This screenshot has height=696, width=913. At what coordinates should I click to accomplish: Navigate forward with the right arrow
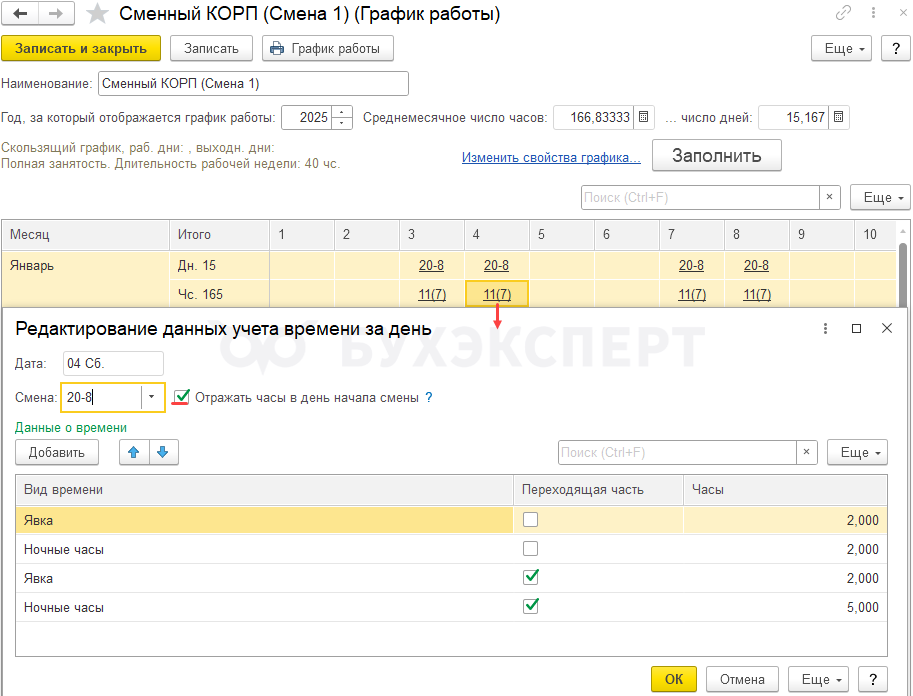(x=55, y=14)
